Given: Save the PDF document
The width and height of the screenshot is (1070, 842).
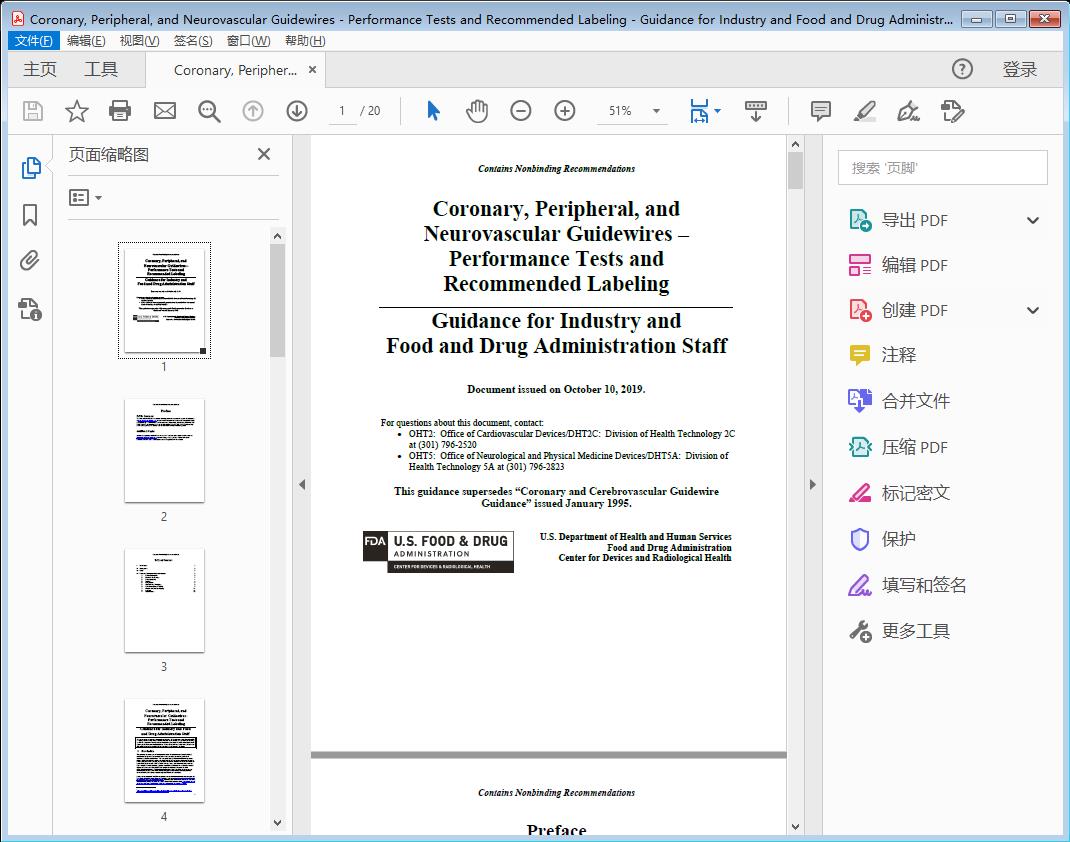Looking at the screenshot, I should 32,111.
